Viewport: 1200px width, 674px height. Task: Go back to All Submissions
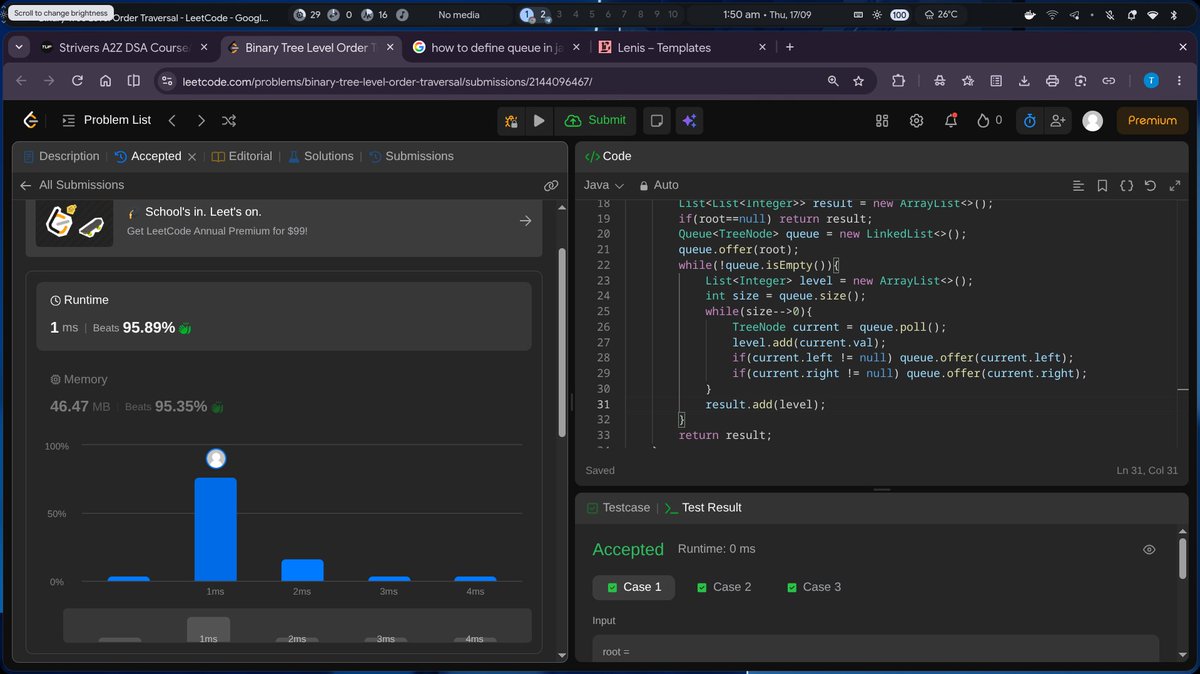click(72, 185)
